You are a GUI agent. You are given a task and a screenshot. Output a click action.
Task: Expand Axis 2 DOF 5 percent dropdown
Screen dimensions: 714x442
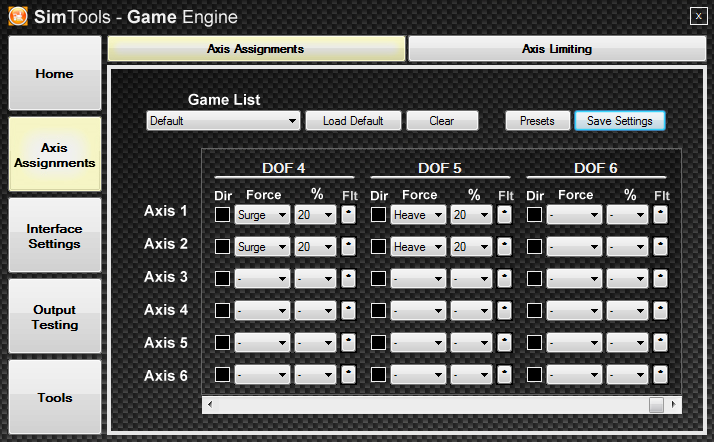pos(472,246)
